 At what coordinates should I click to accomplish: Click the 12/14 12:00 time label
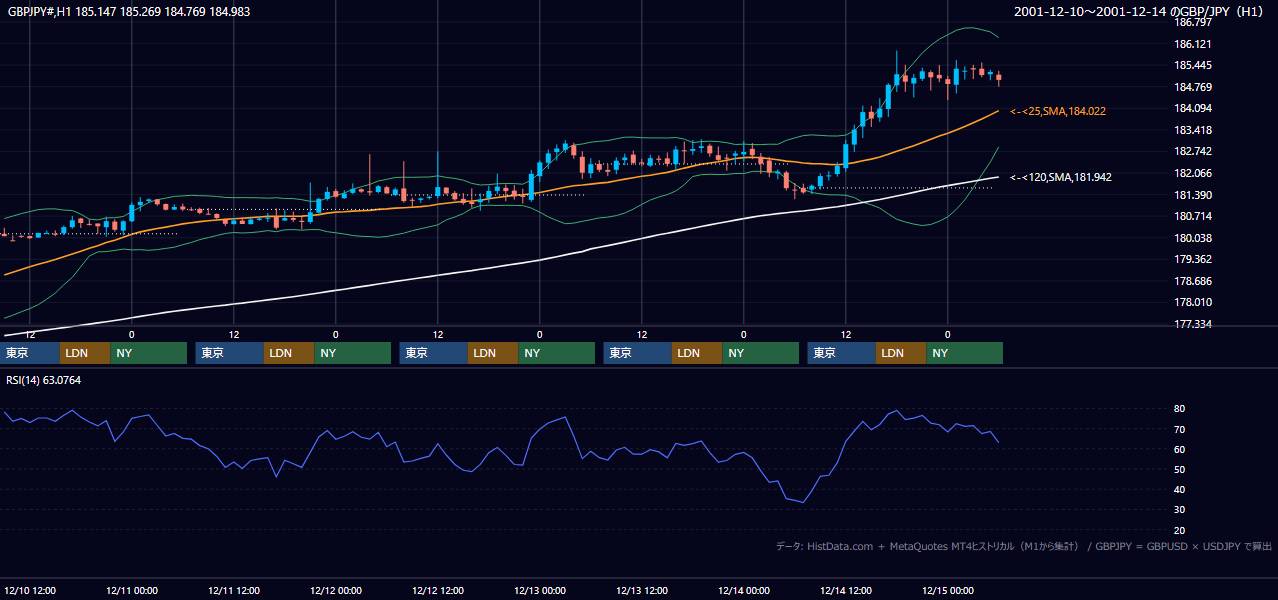click(846, 590)
